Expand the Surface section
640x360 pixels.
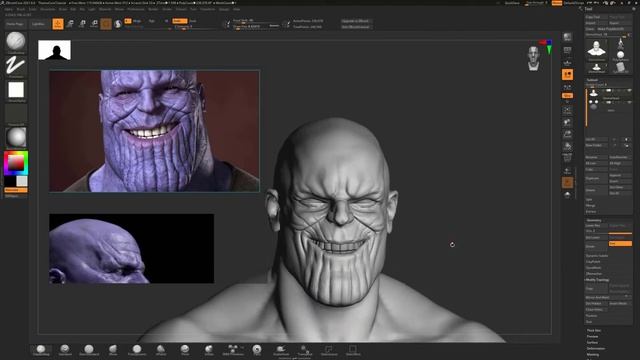click(592, 342)
